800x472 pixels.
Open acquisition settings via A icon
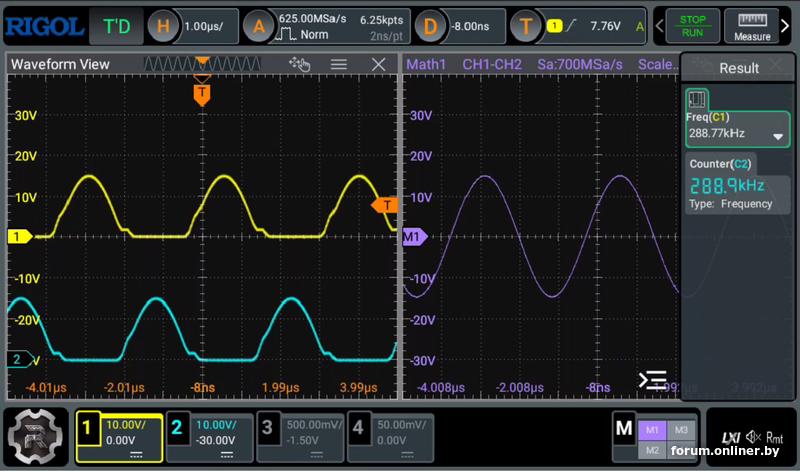259,26
